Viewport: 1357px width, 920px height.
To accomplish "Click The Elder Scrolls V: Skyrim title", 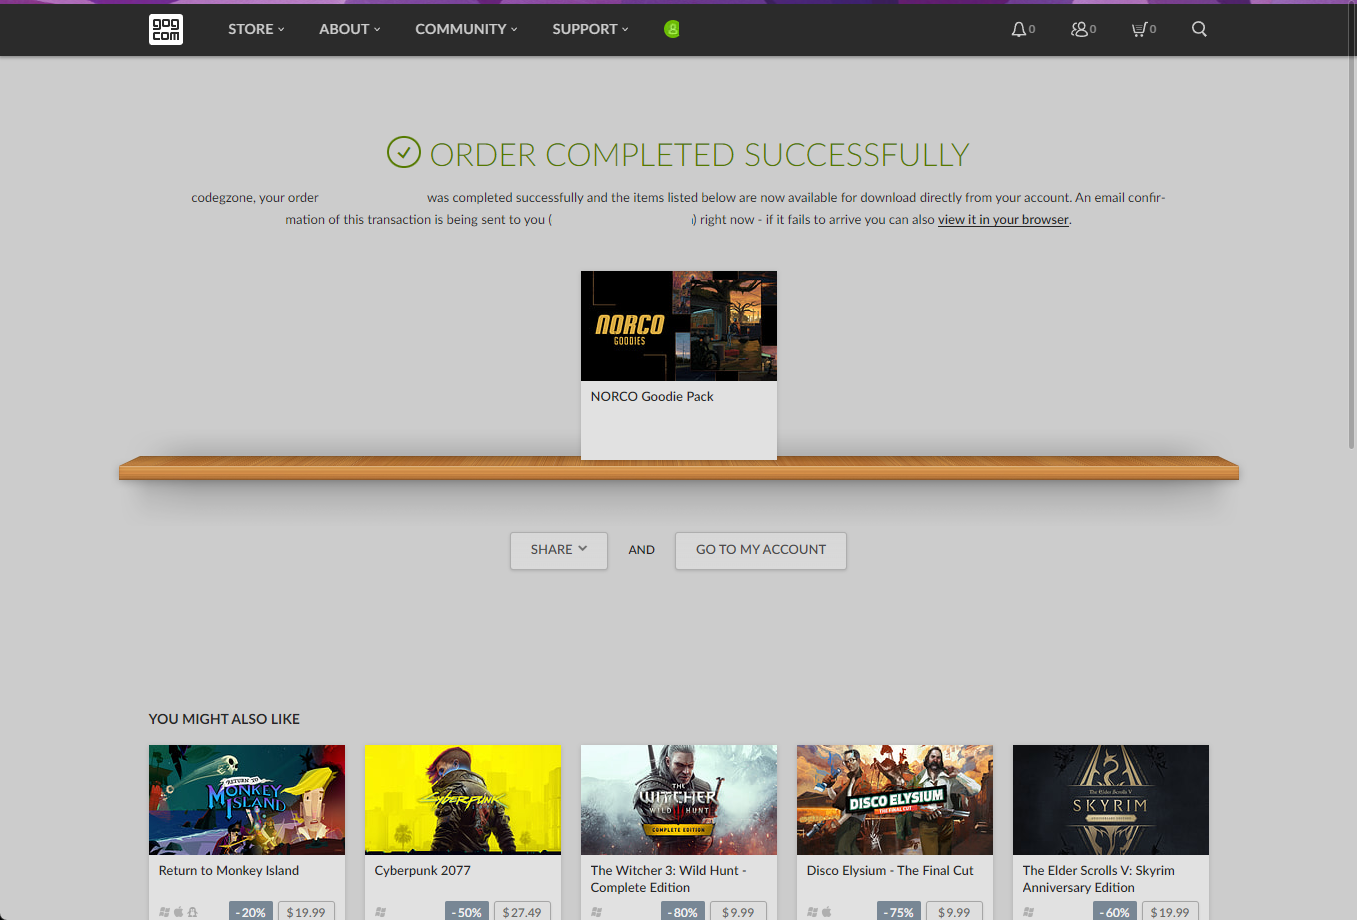I will pos(1099,879).
